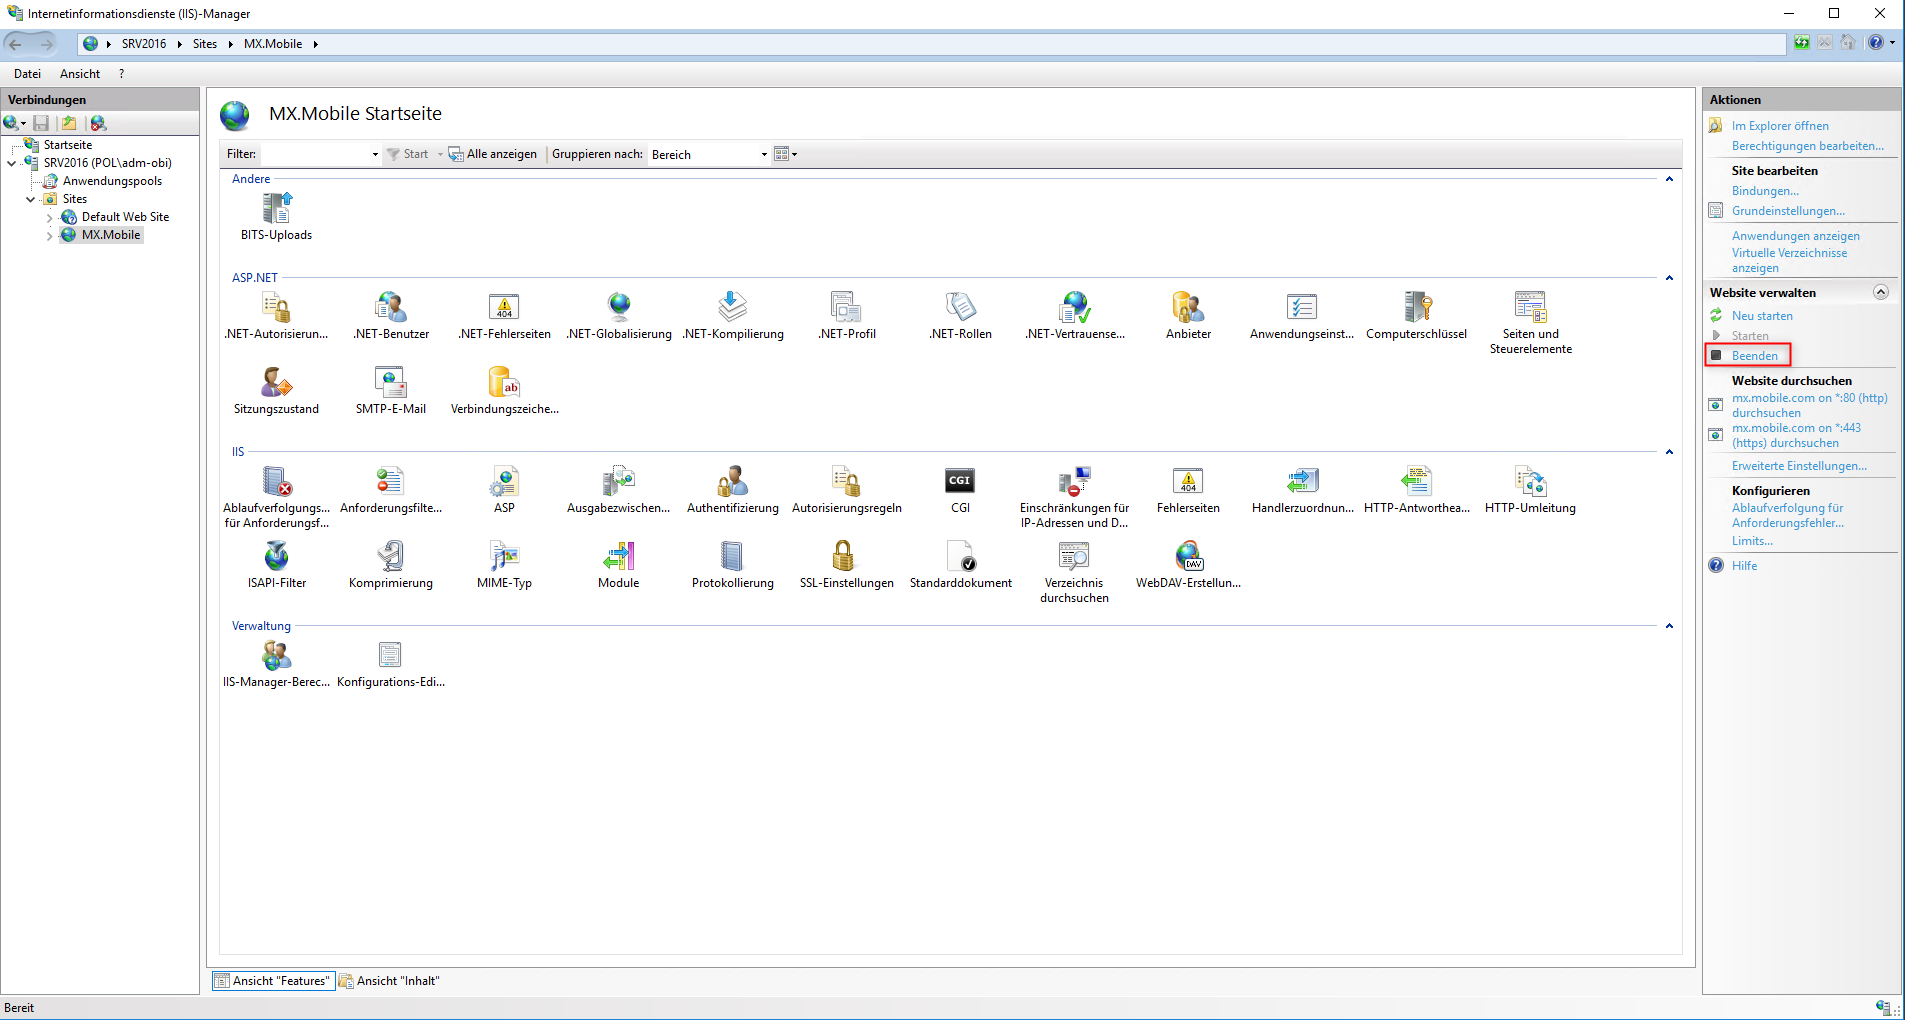Open the Authentifizierung feature icon
The width and height of the screenshot is (1905, 1020).
pyautogui.click(x=732, y=482)
